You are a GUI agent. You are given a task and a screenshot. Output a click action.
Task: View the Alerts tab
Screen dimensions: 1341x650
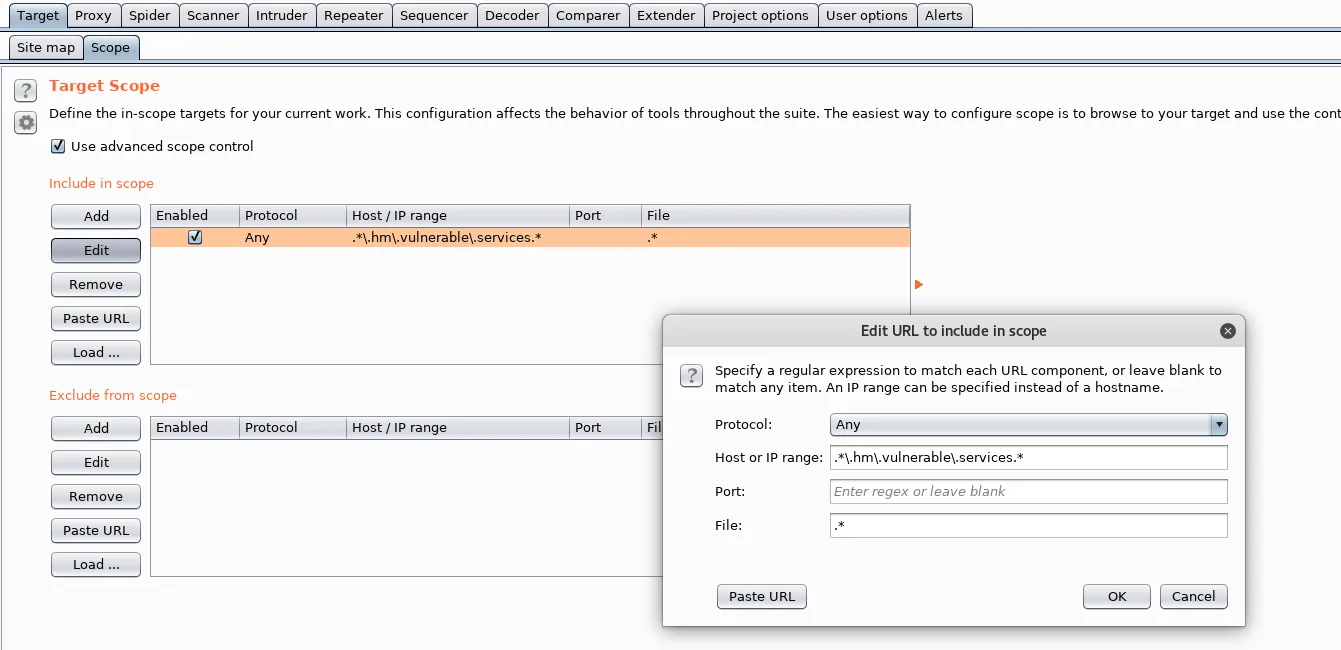pyautogui.click(x=944, y=15)
